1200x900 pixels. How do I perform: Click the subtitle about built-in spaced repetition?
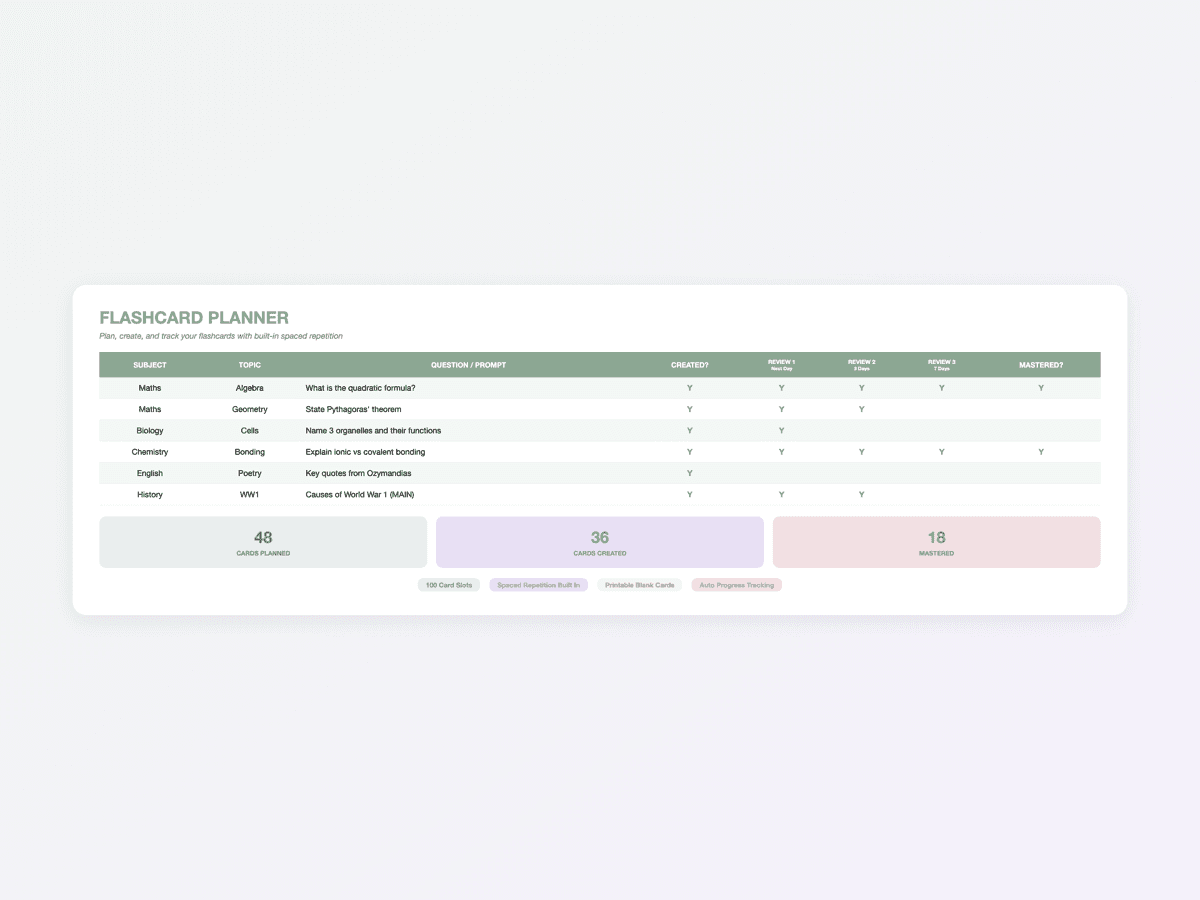click(221, 336)
